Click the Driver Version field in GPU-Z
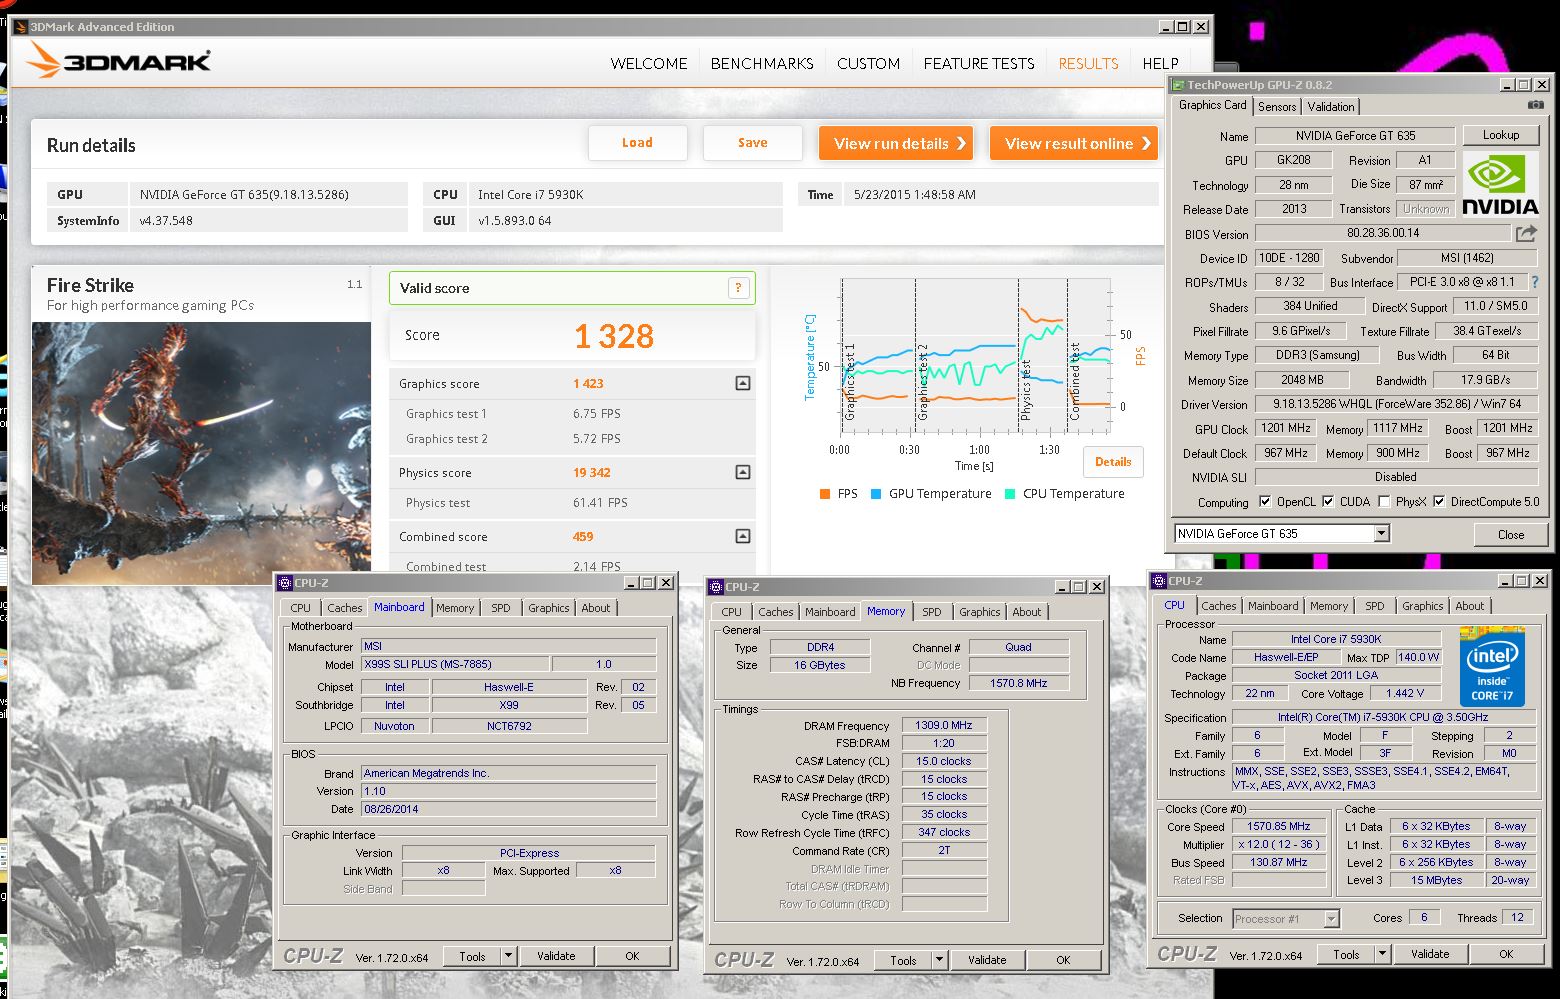 (1396, 404)
